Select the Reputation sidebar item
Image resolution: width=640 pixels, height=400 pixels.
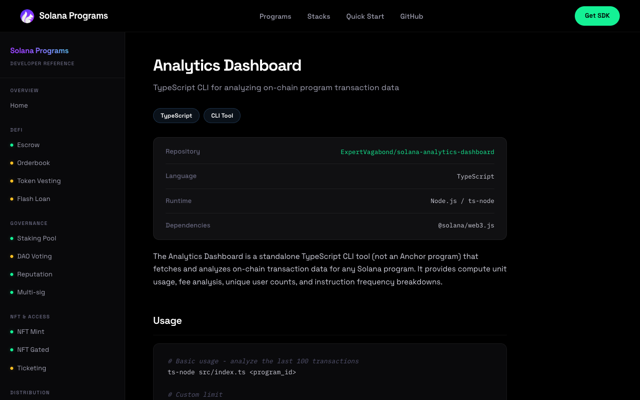[x=35, y=274]
